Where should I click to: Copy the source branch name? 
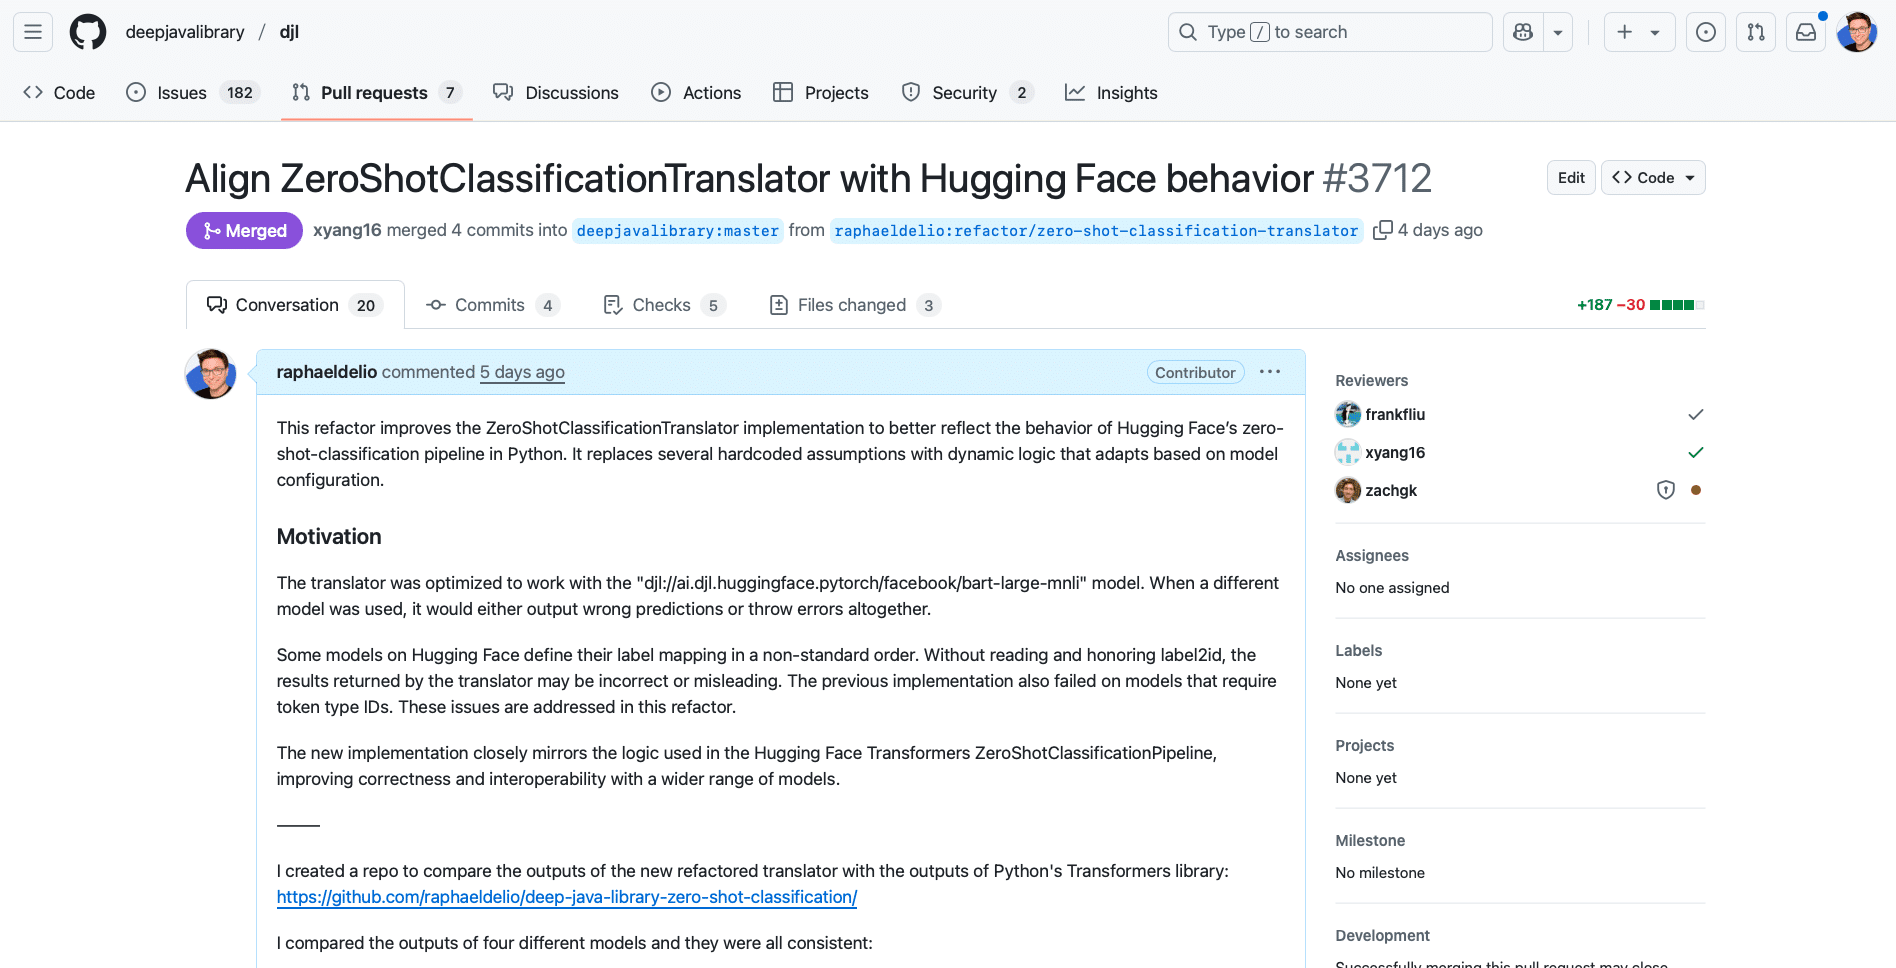(x=1383, y=229)
